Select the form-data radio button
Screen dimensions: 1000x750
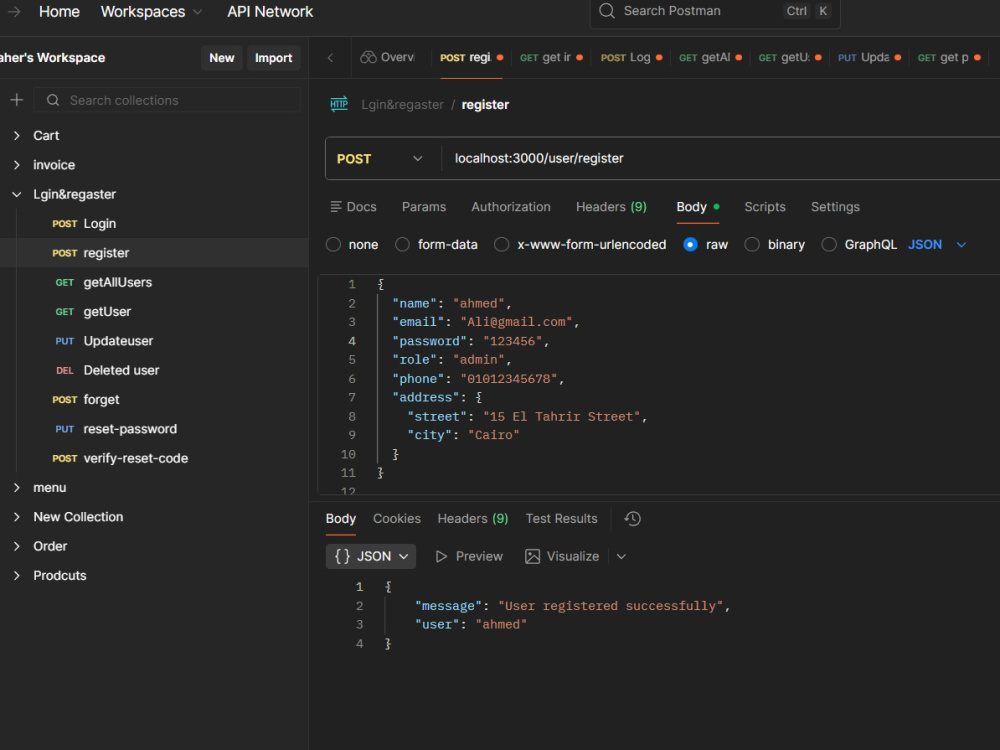pos(402,244)
